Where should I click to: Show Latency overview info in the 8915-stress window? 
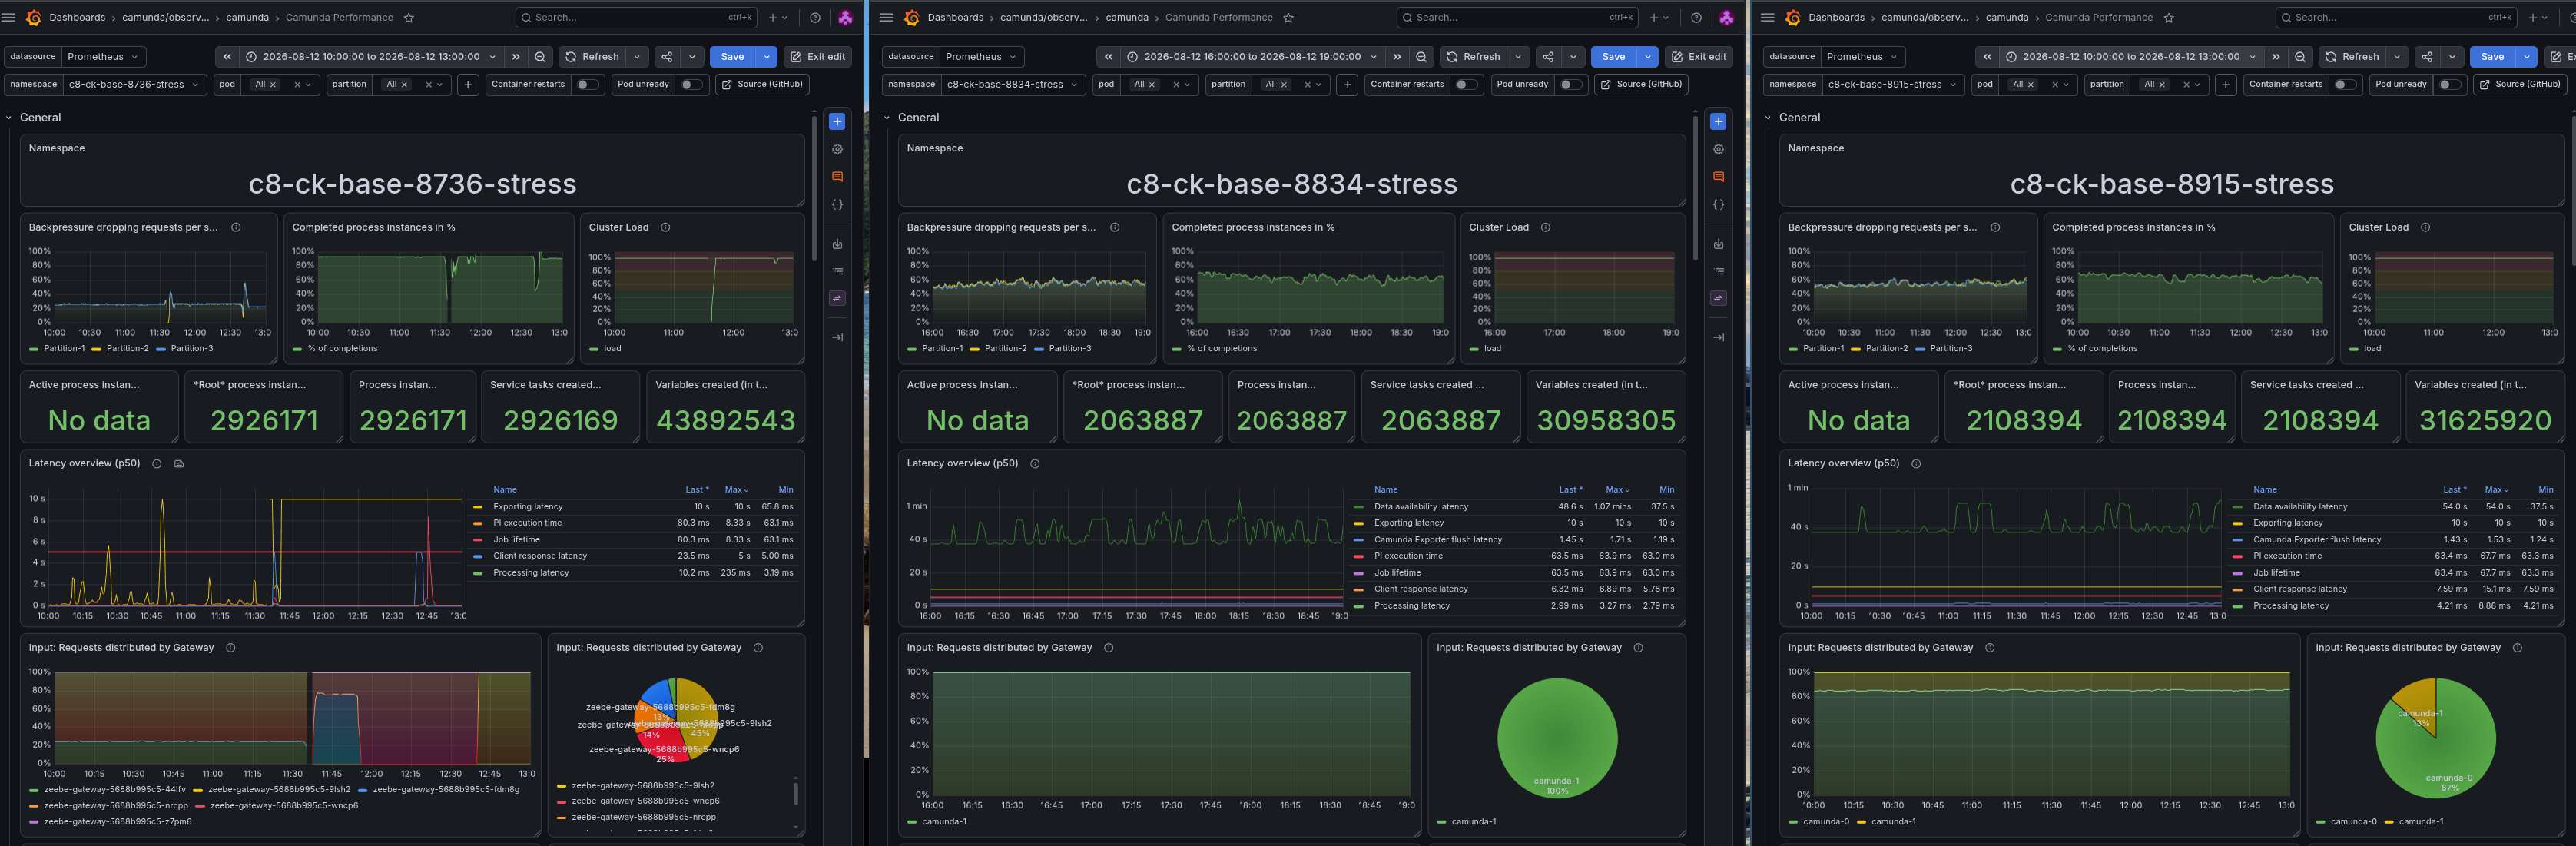click(x=1916, y=463)
